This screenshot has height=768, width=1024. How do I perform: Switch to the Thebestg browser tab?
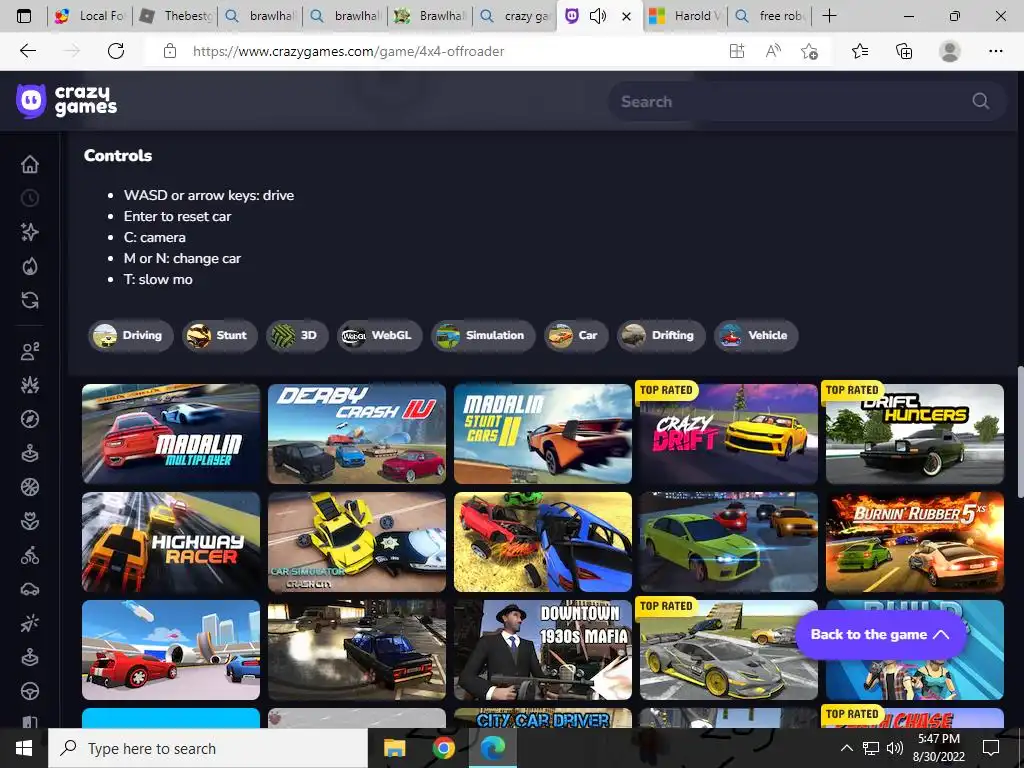(175, 16)
